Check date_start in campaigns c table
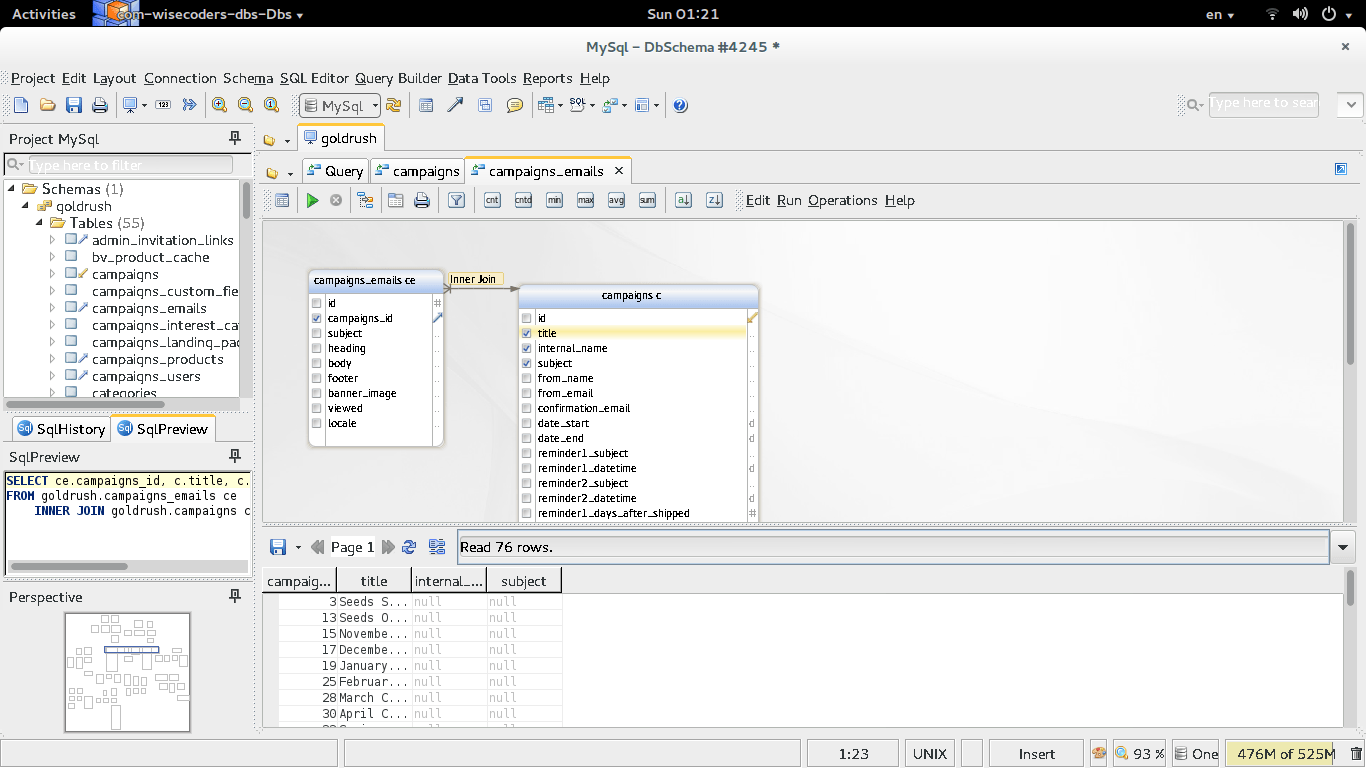The image size is (1366, 768). (527, 423)
